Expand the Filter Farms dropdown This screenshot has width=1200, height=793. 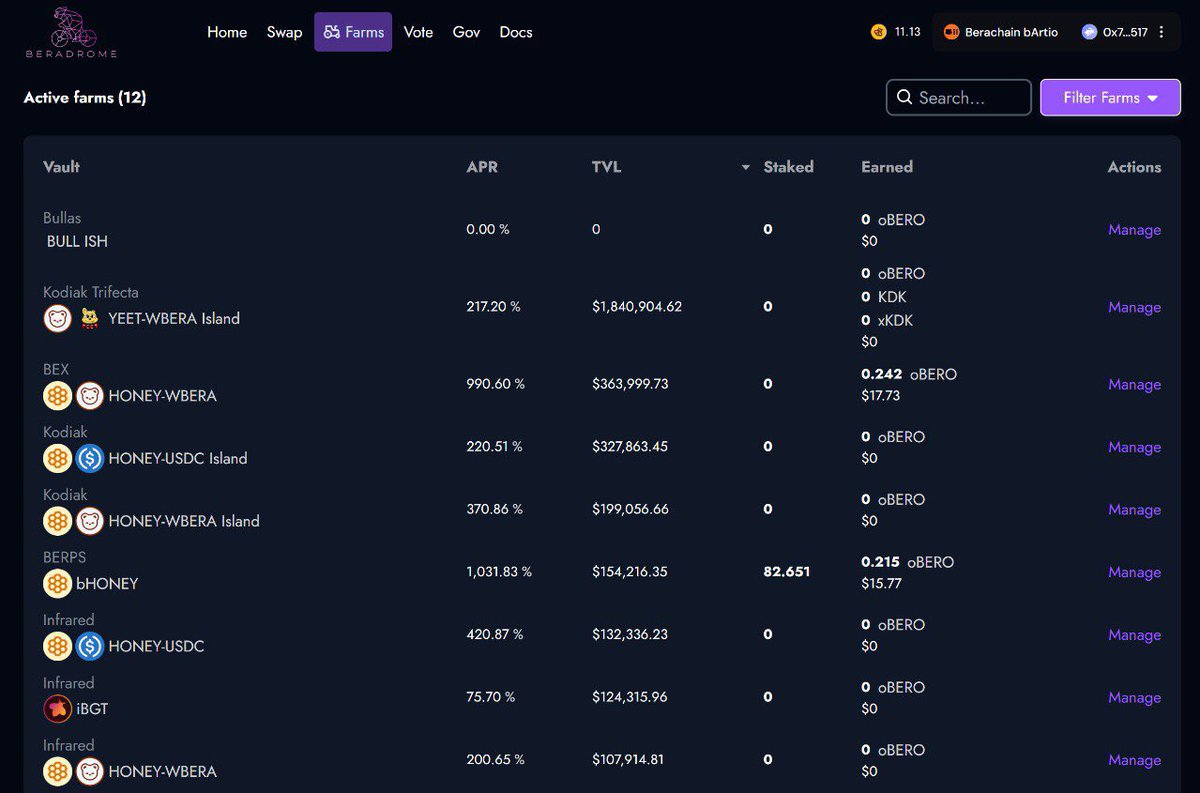pos(1110,98)
